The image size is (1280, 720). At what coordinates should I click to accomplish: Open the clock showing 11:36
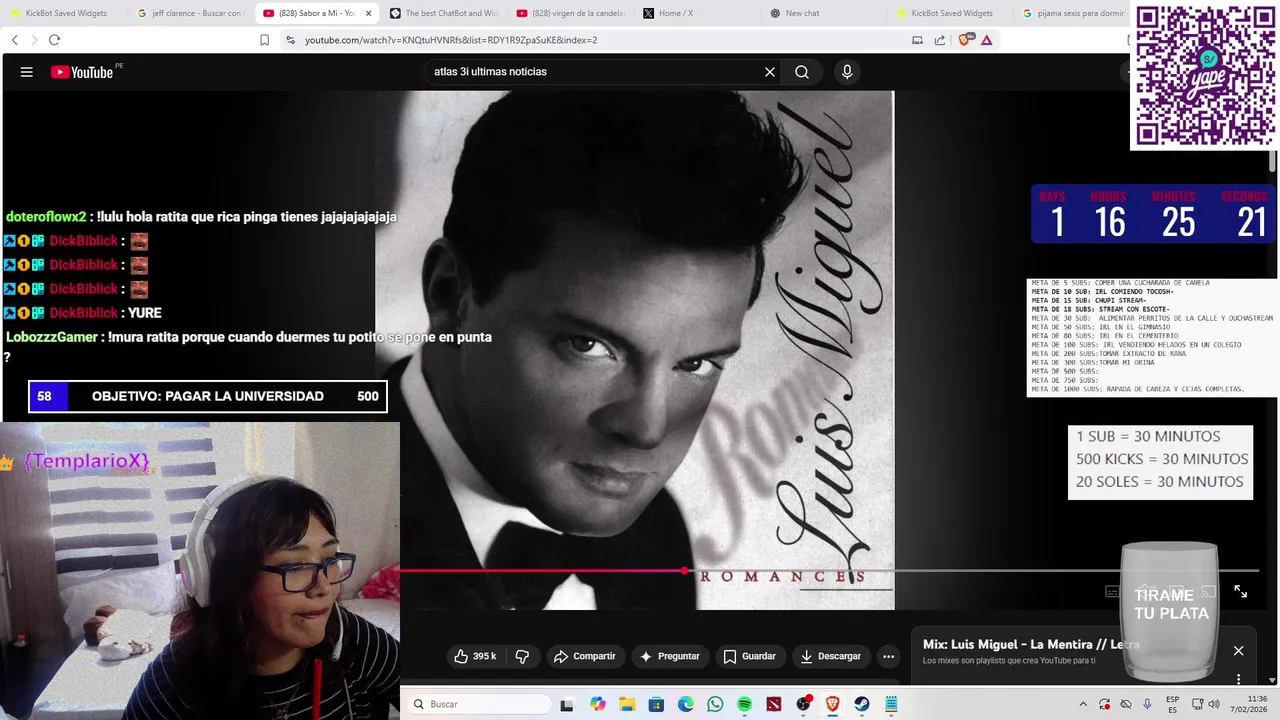[1250, 704]
